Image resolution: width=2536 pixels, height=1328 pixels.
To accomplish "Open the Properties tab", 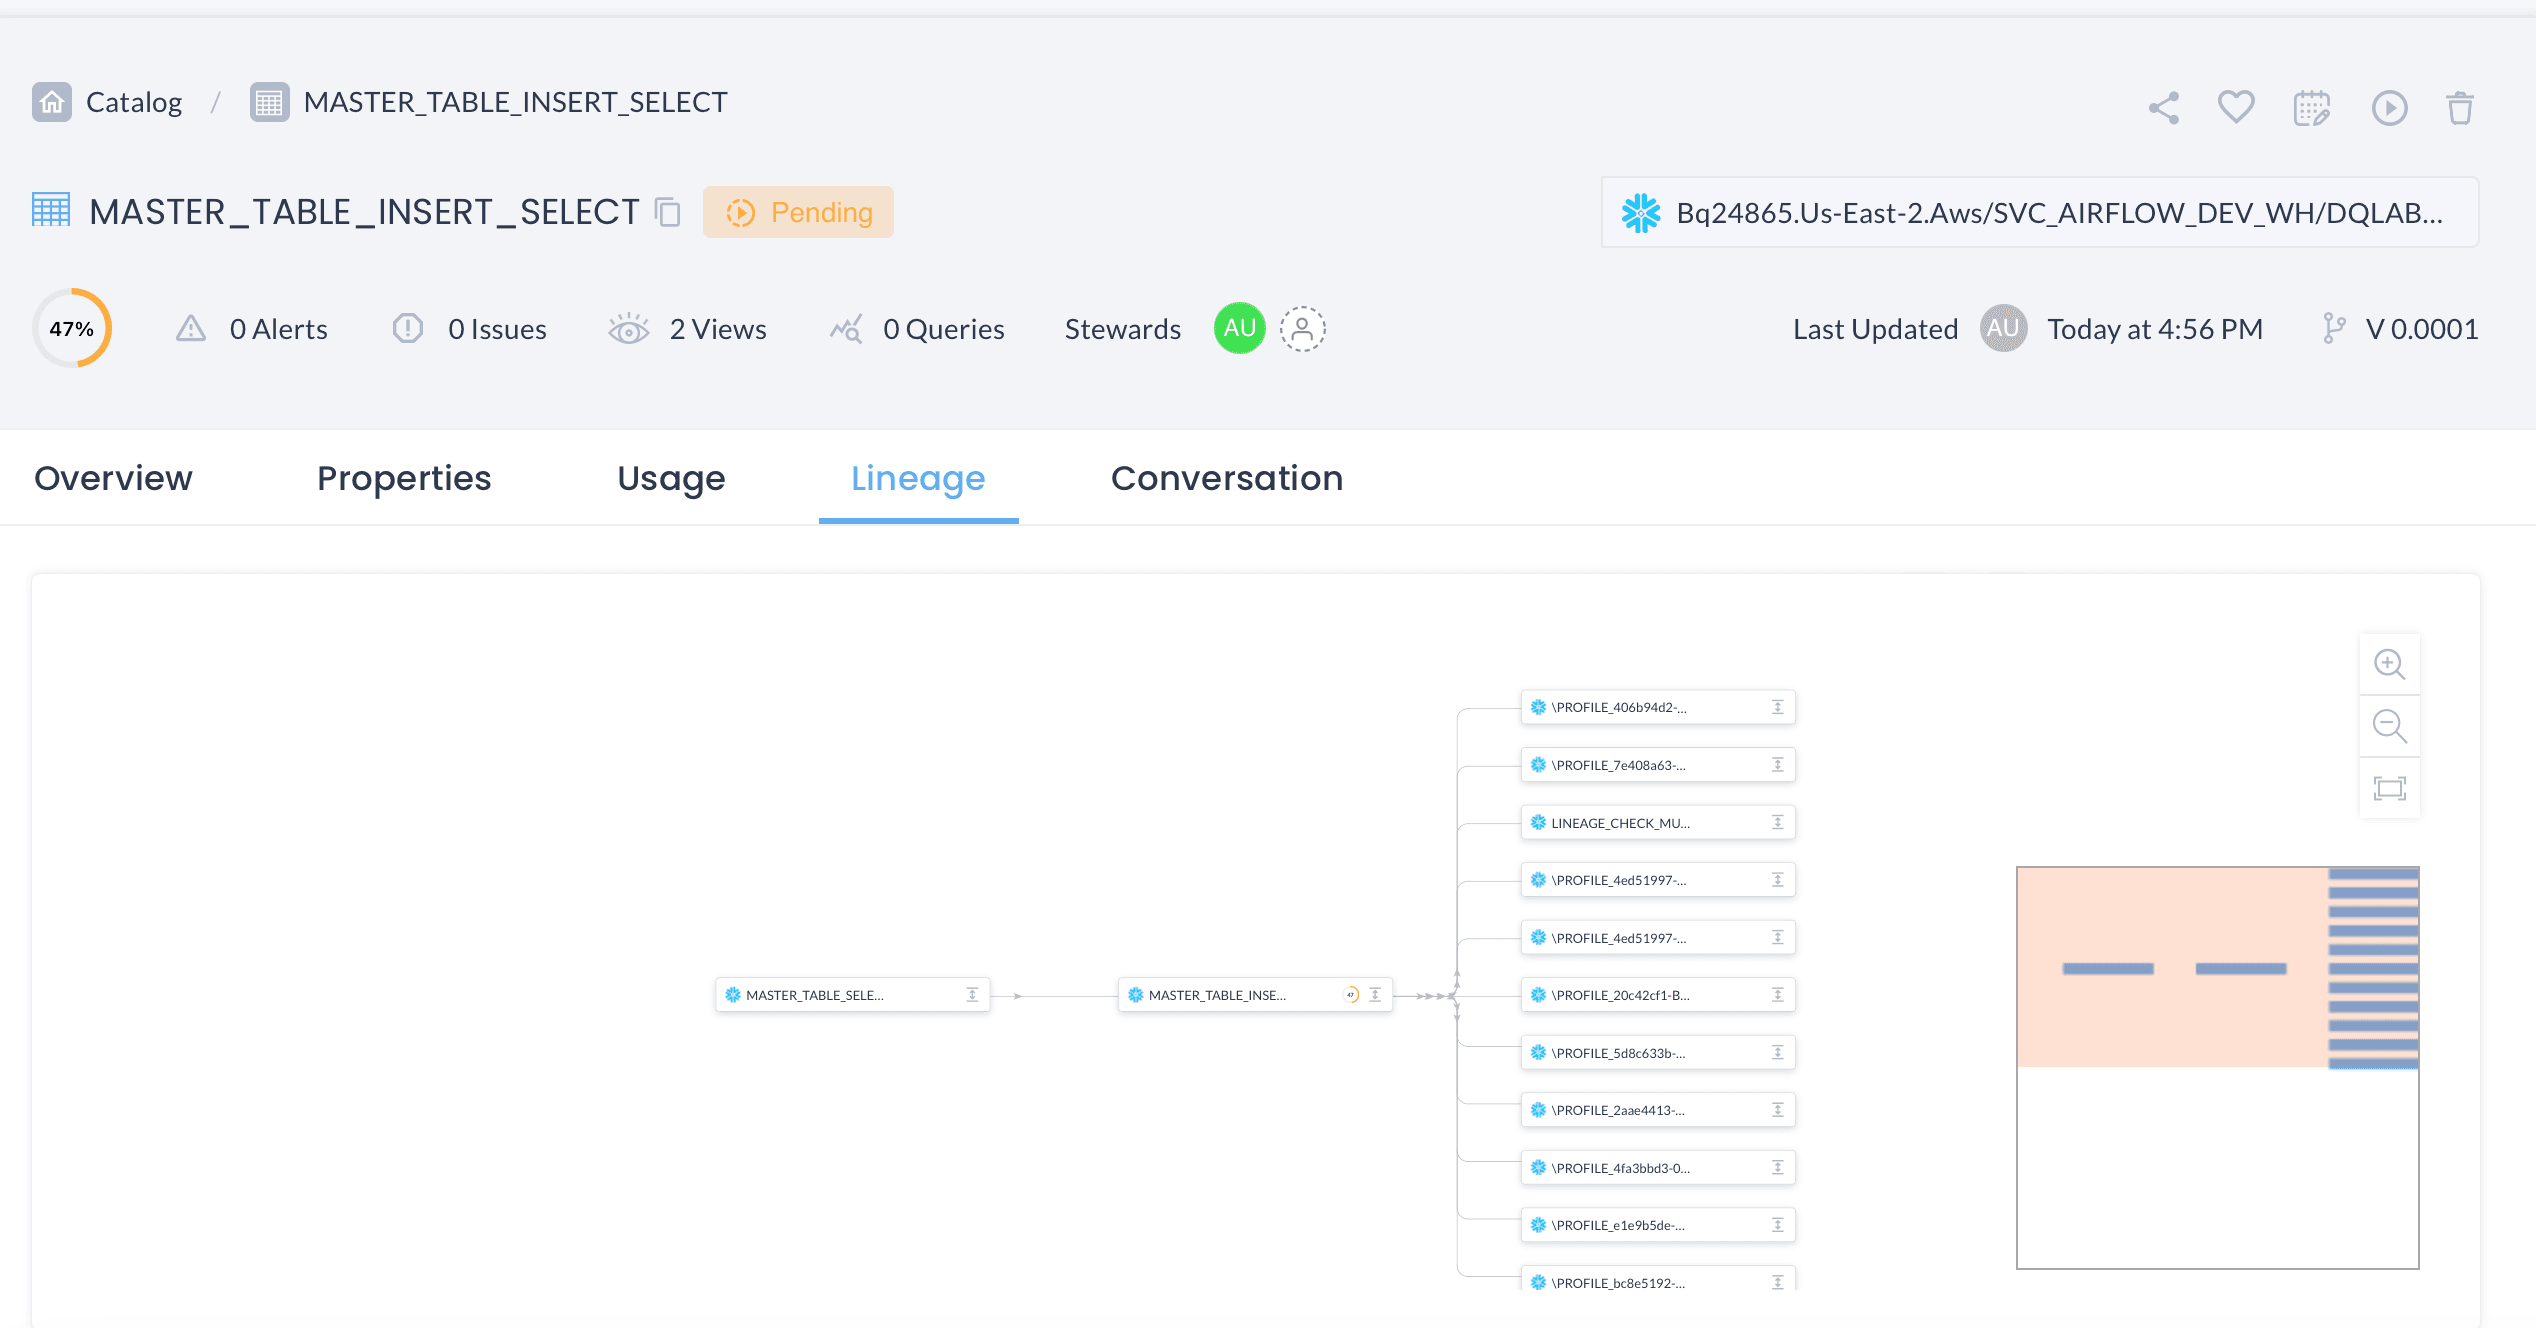I will tap(404, 478).
